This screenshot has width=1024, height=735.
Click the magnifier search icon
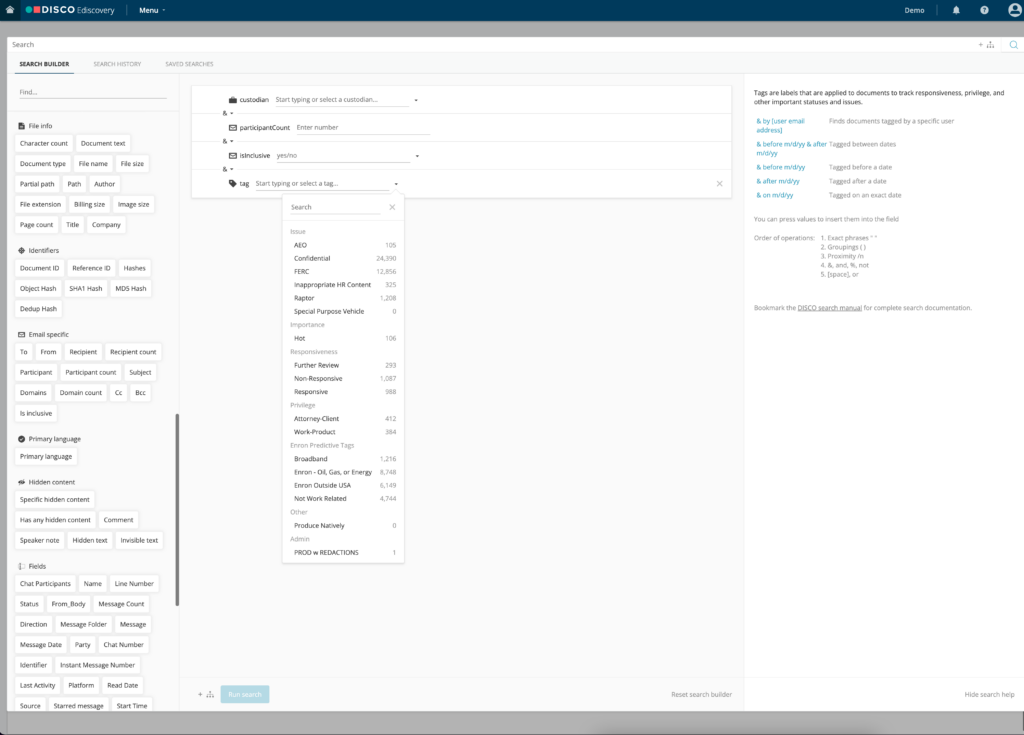tap(1014, 44)
